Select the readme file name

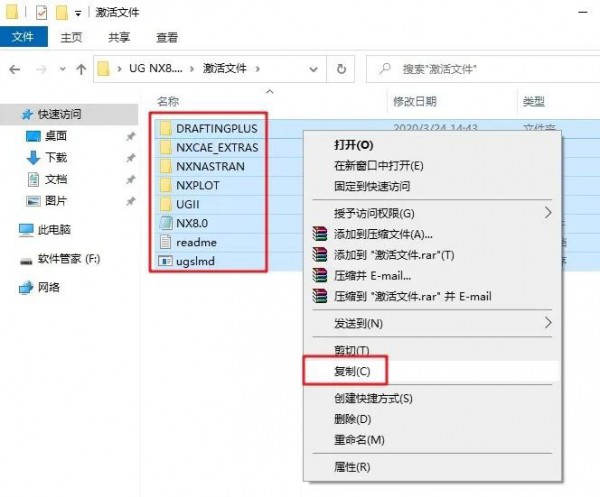[196, 242]
